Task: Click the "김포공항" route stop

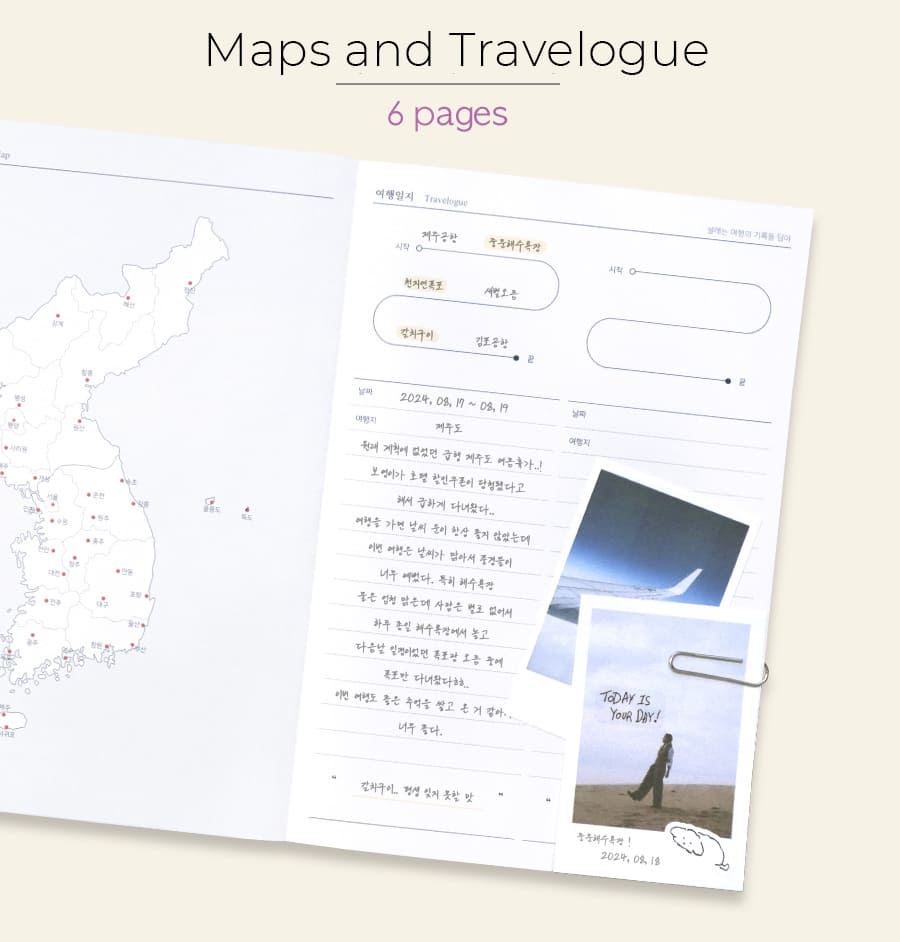Action: tap(491, 342)
